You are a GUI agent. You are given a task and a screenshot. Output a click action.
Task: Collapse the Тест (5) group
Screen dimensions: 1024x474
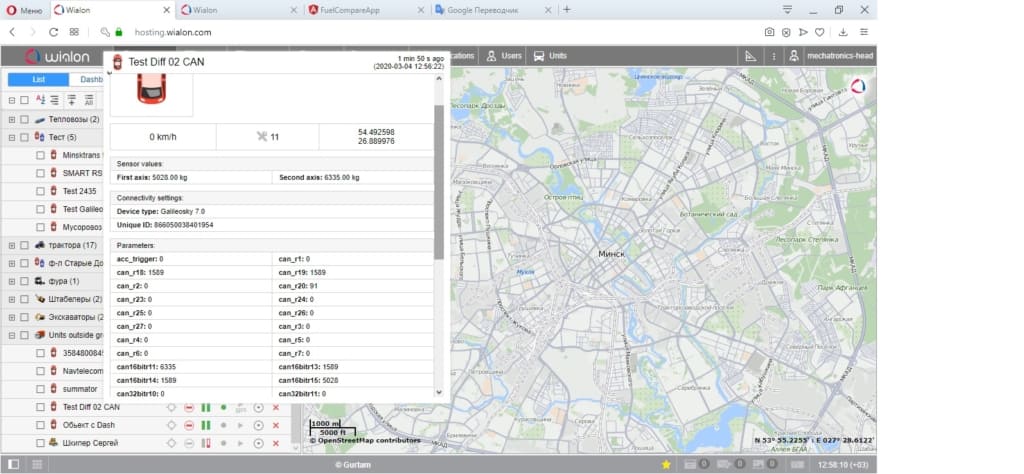12,138
